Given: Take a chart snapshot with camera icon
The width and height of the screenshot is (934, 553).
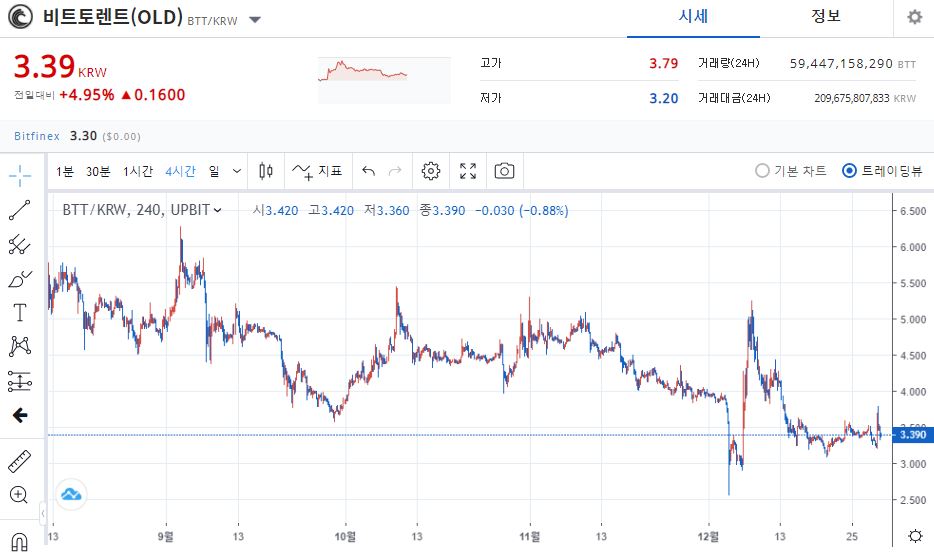Looking at the screenshot, I should (x=505, y=172).
